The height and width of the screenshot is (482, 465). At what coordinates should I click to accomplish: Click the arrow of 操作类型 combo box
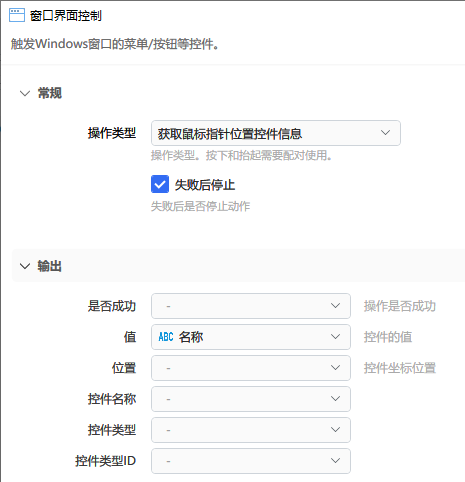[385, 133]
